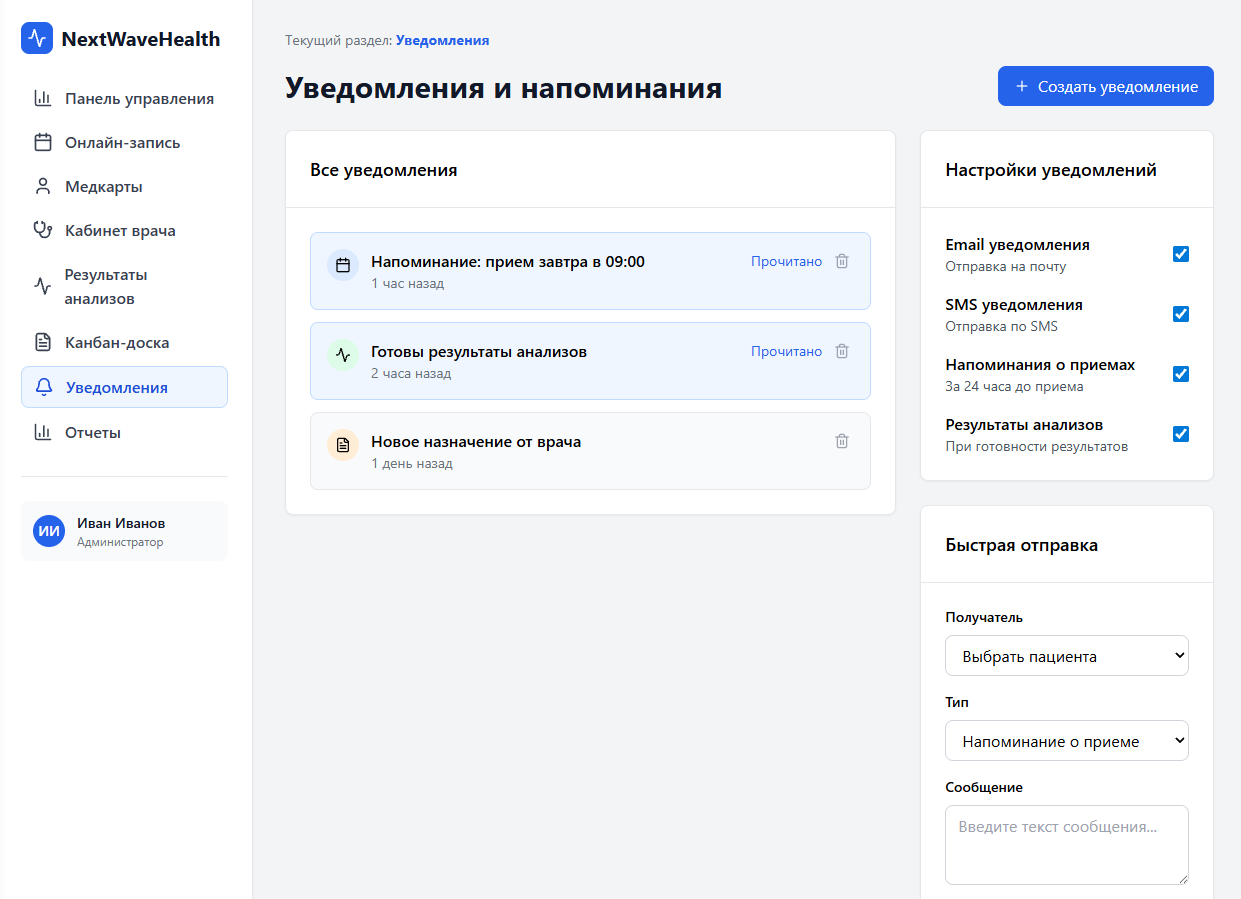Mark analysis results notification as Прочитано

[x=786, y=351]
